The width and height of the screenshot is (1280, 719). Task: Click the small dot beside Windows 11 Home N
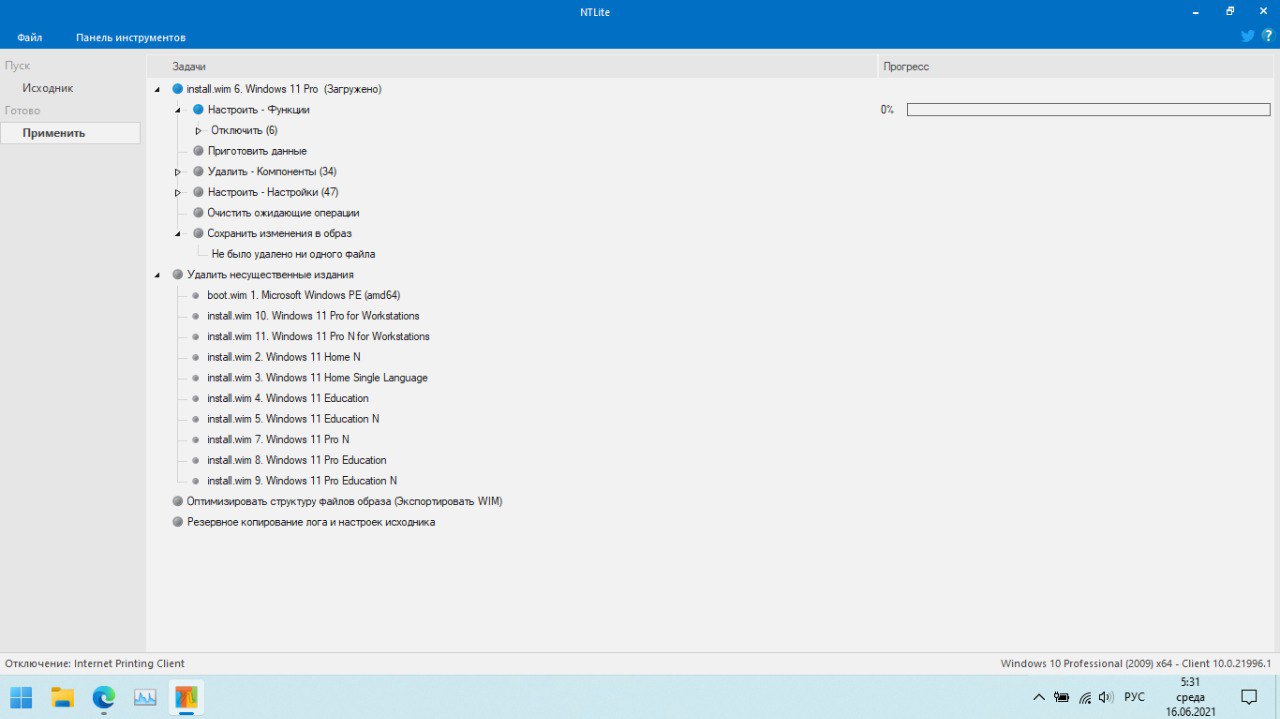pos(196,357)
